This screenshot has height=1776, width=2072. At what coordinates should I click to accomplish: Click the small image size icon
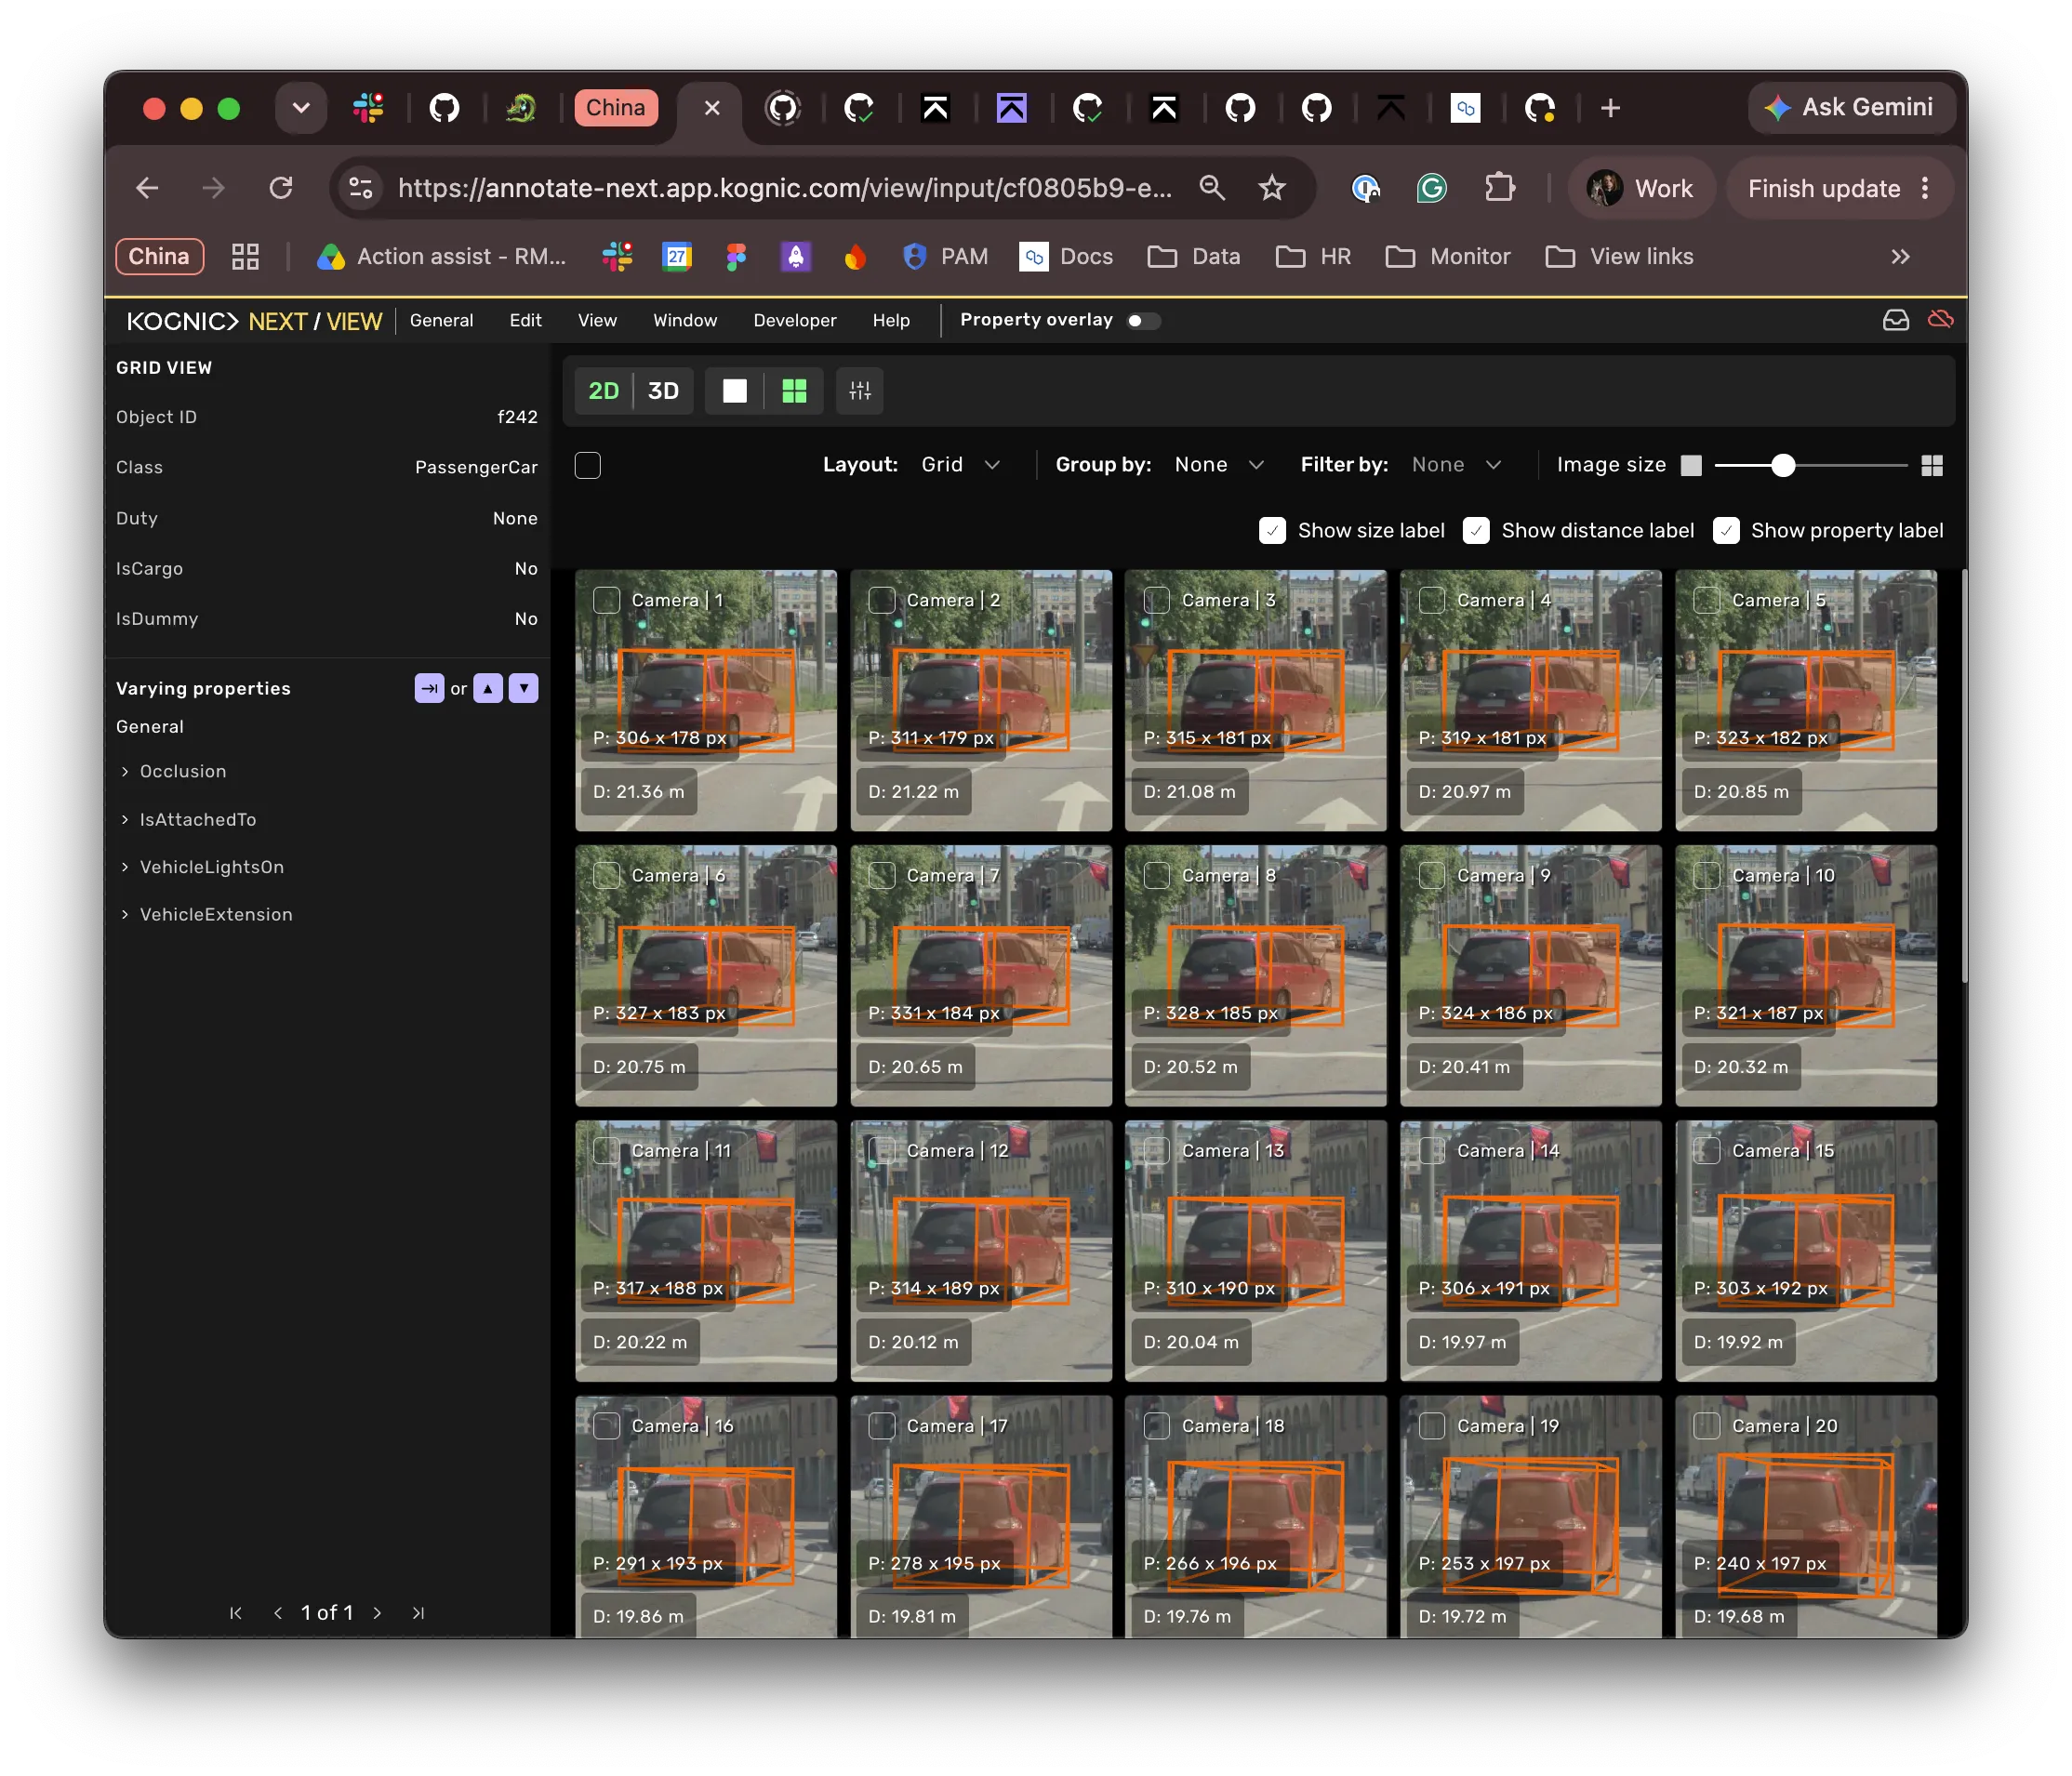(x=1691, y=465)
